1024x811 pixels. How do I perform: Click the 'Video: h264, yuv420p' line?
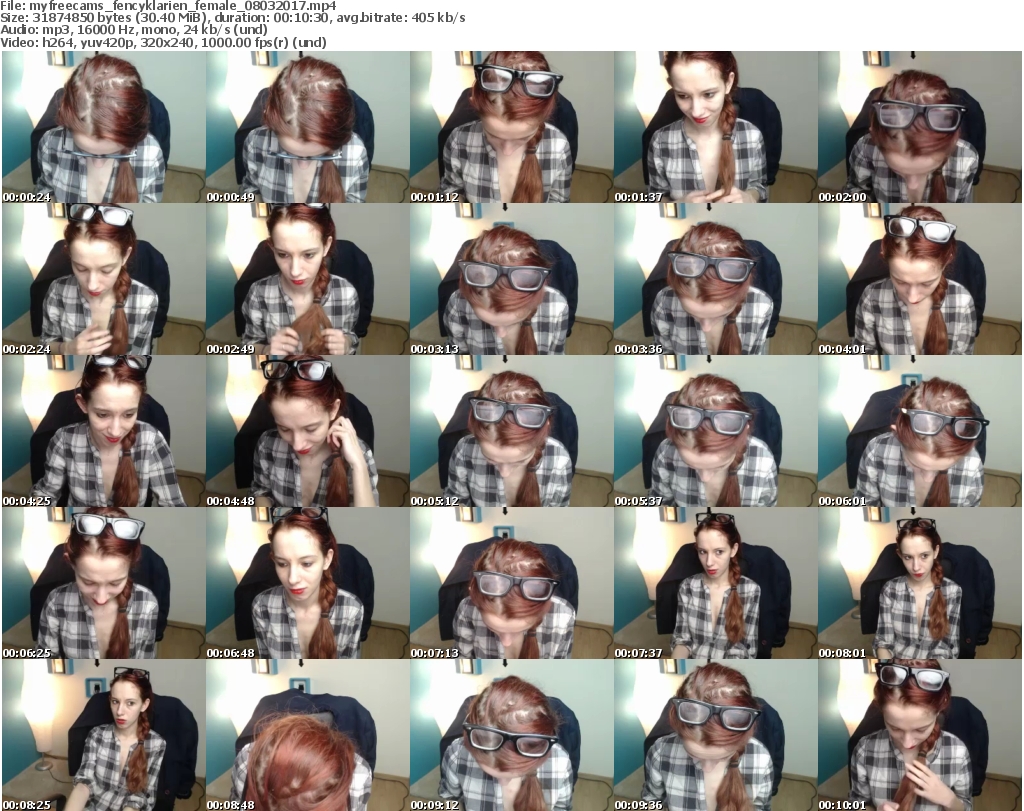pos(163,42)
